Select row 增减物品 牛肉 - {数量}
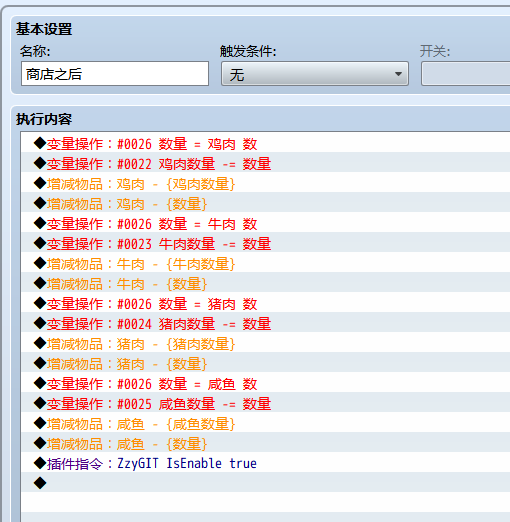Viewport: 510px width, 522px height. tap(265, 282)
